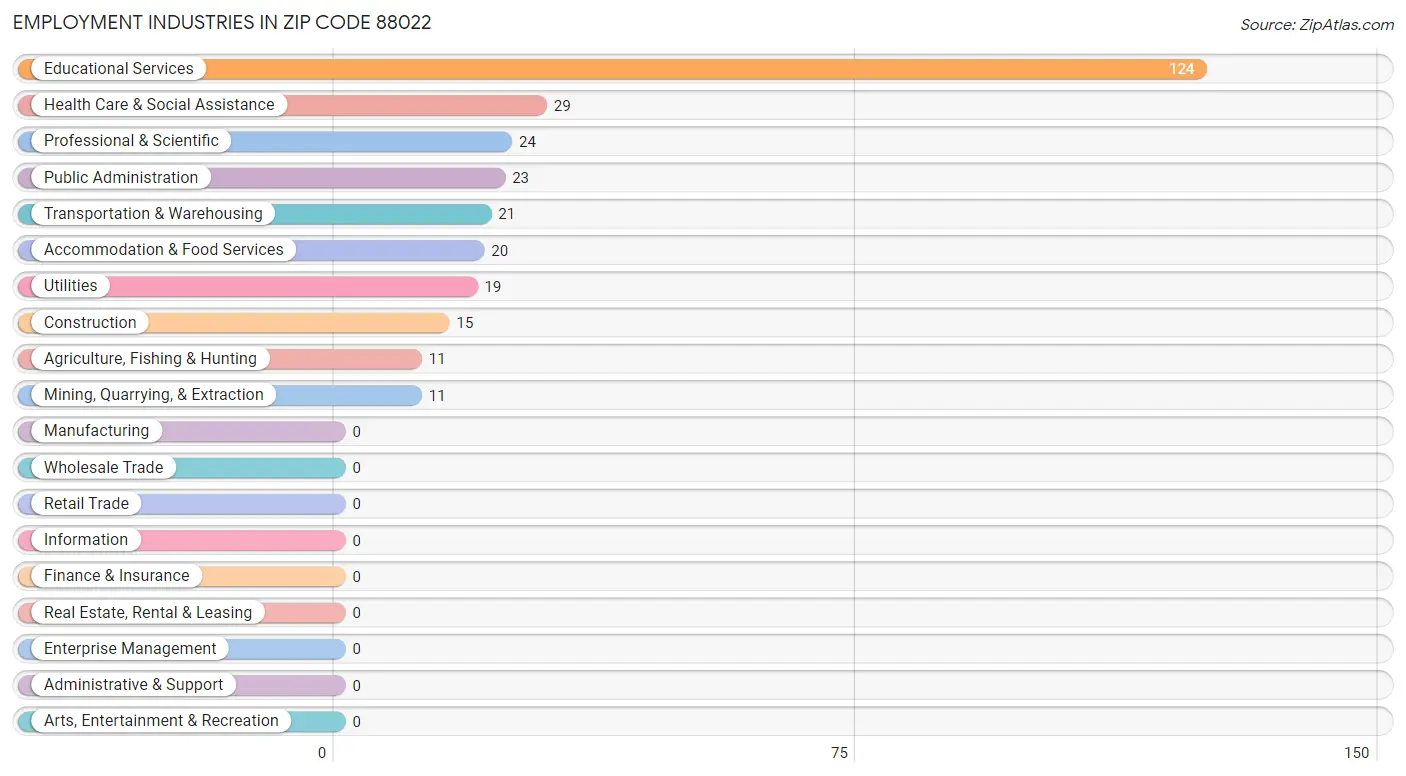
Task: Click the Enterprise Management label
Action: coord(130,648)
